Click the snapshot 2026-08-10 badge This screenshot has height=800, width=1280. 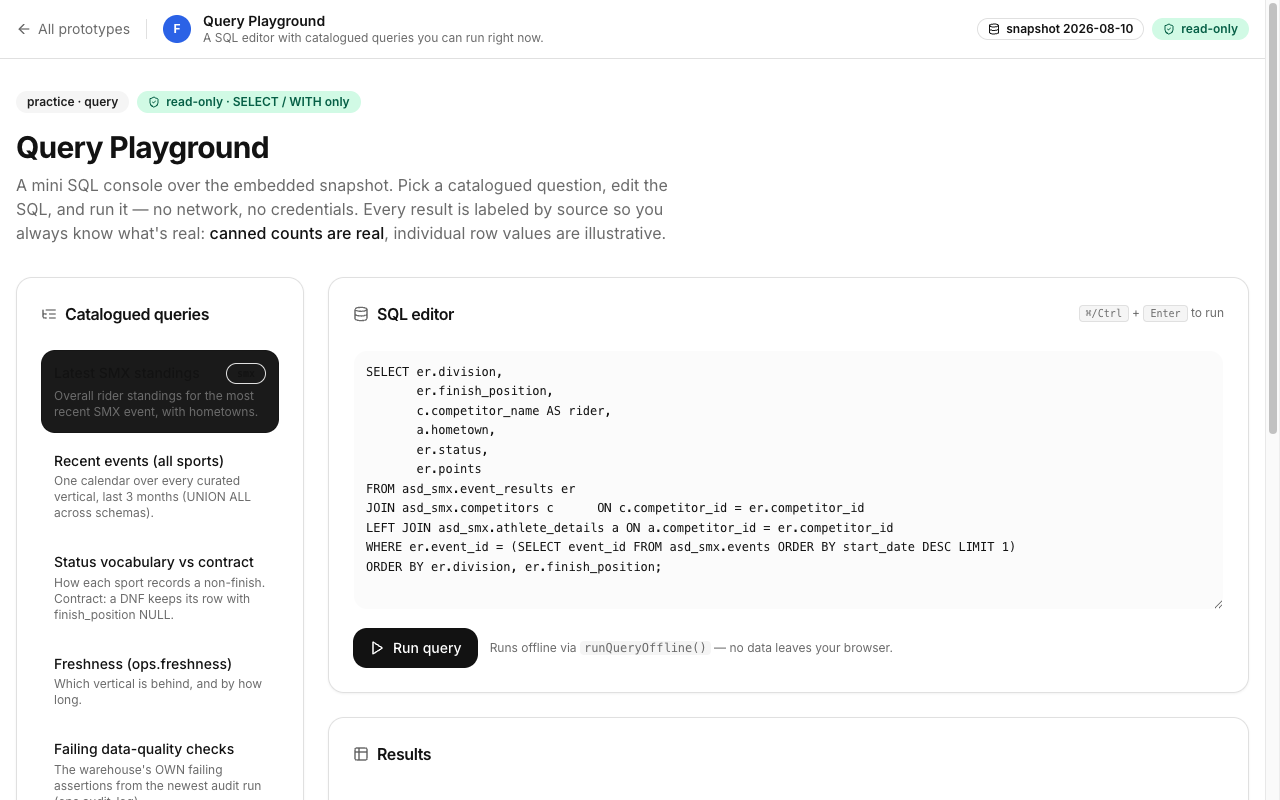click(1060, 29)
